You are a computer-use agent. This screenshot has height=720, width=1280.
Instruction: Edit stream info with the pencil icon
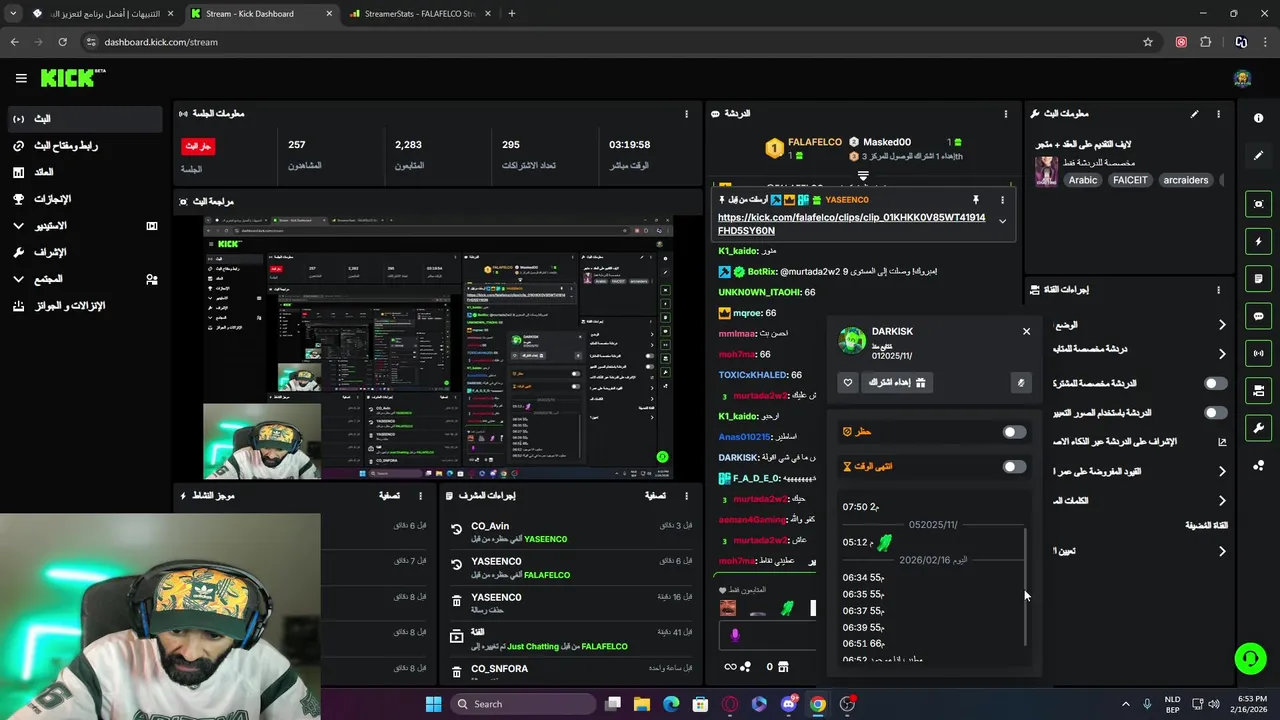1194,114
